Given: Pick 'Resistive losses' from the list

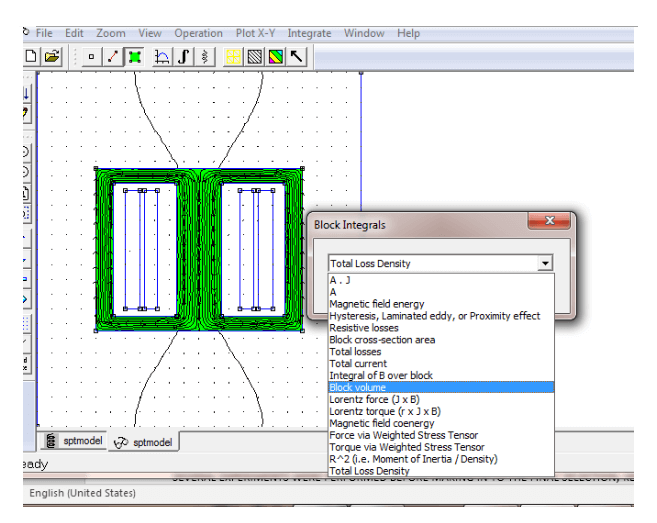Looking at the screenshot, I should coord(441,328).
